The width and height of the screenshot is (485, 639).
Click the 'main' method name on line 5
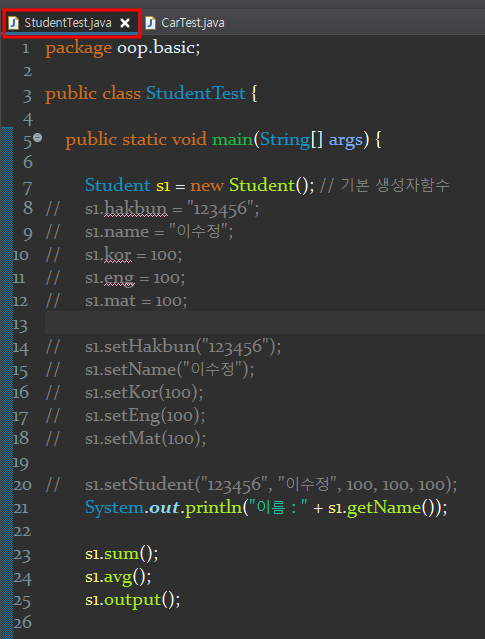(233, 140)
